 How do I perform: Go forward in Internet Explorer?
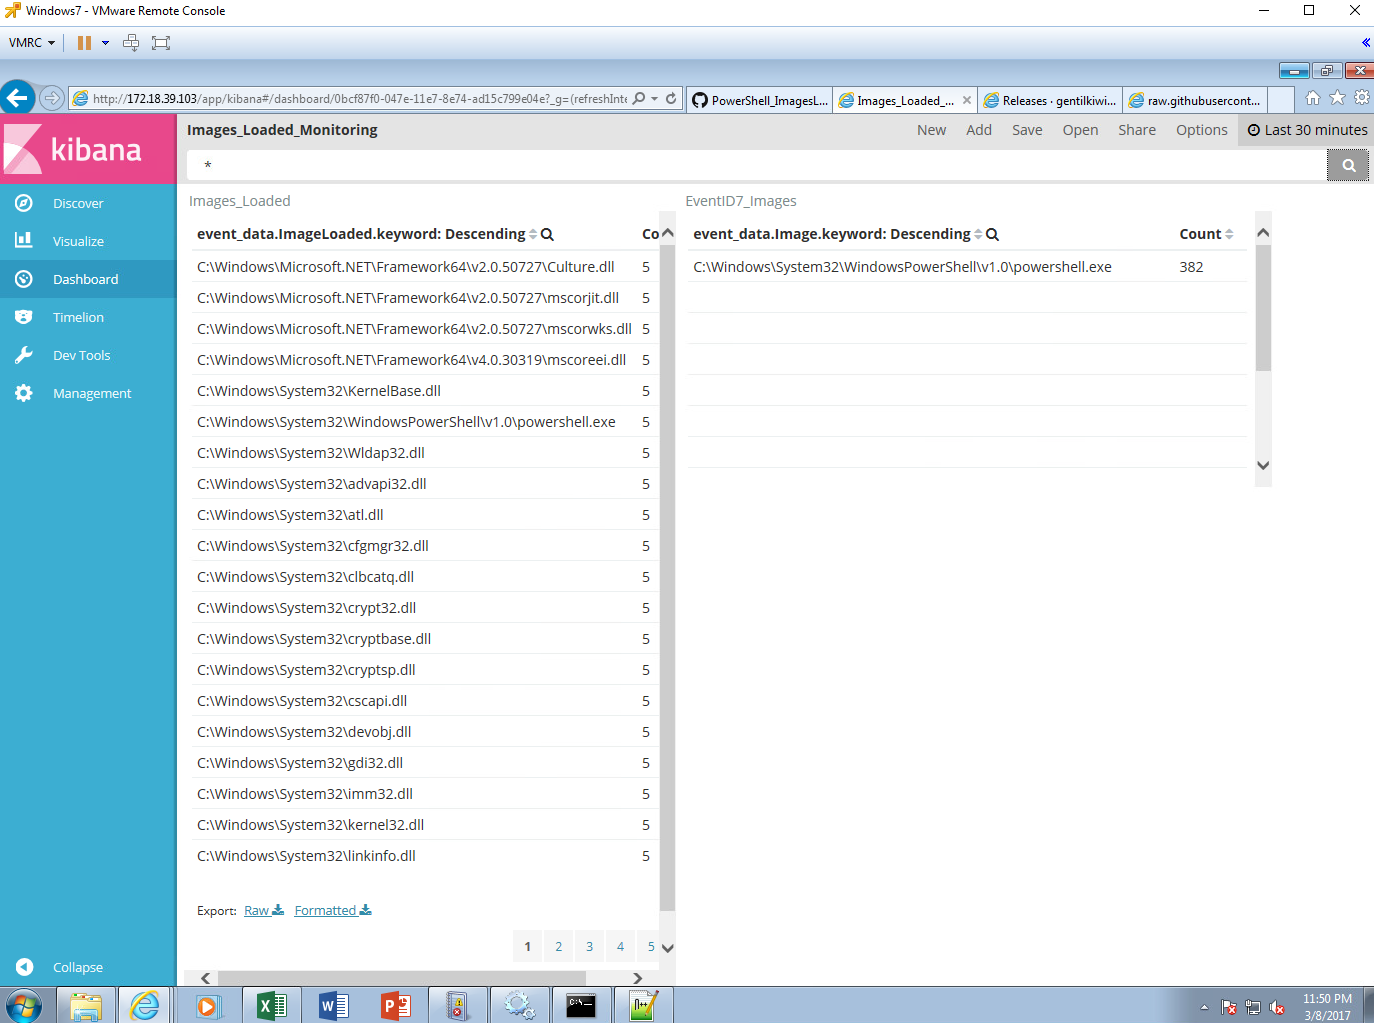[52, 98]
